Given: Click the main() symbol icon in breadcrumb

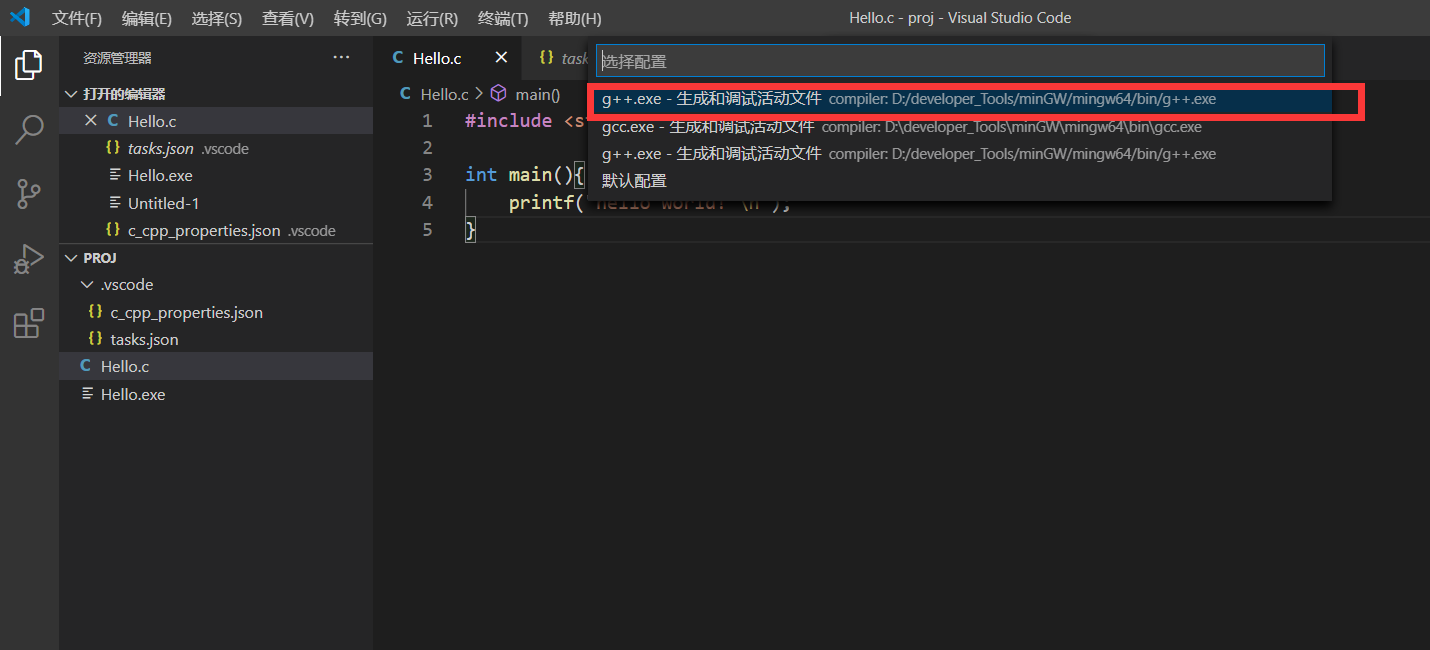Looking at the screenshot, I should pos(498,94).
